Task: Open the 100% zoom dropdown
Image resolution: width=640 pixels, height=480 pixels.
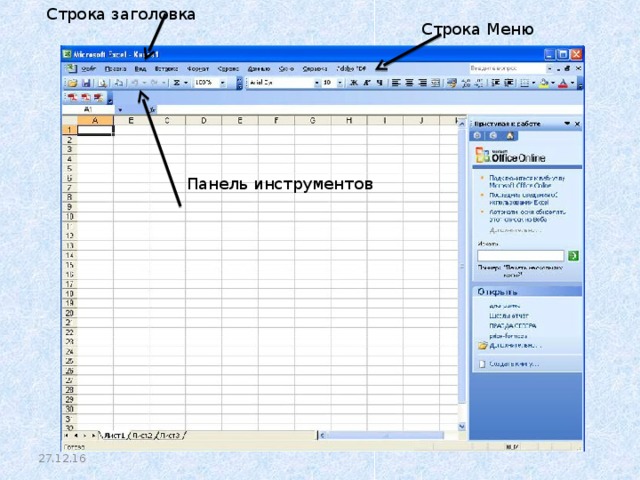Action: (222, 83)
